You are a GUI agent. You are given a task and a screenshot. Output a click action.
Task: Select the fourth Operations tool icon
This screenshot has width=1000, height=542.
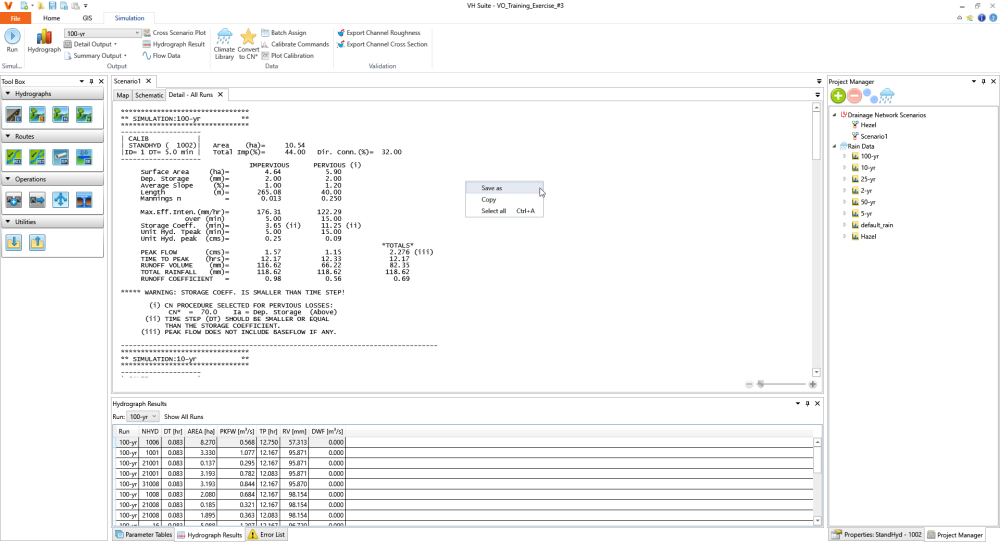click(84, 200)
